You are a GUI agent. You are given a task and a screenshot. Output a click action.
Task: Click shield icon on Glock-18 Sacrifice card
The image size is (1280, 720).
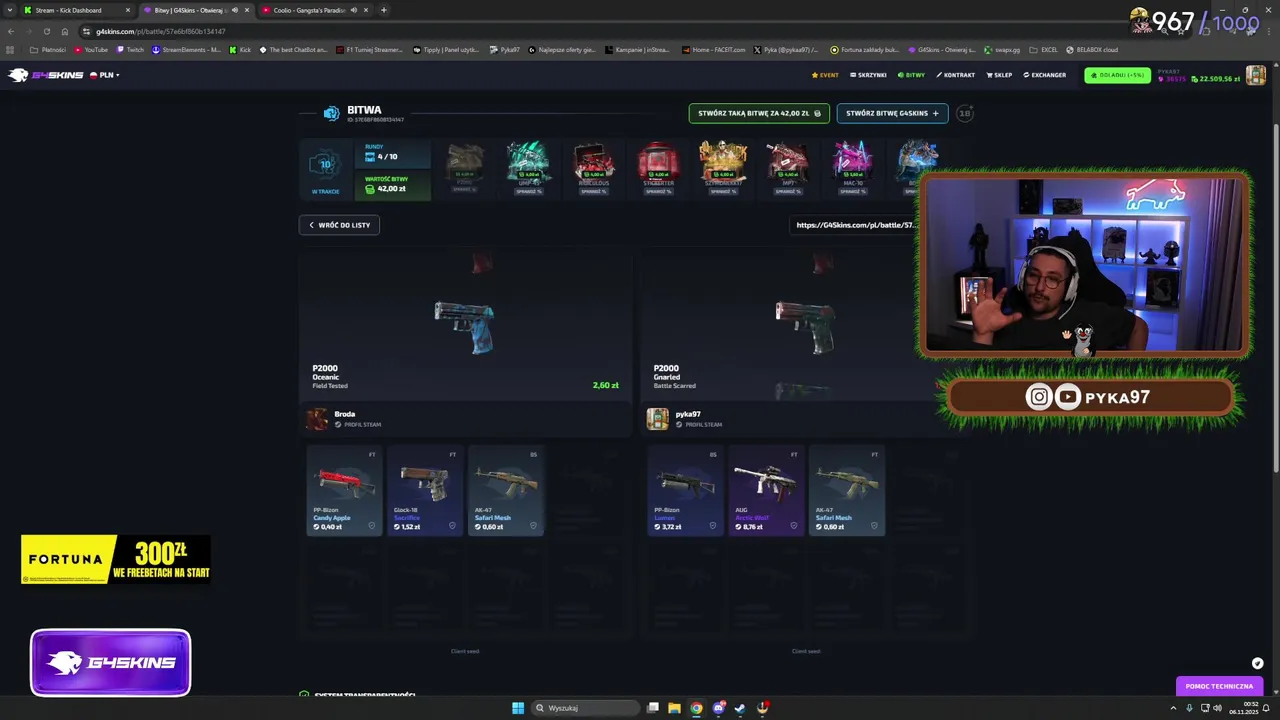click(452, 526)
